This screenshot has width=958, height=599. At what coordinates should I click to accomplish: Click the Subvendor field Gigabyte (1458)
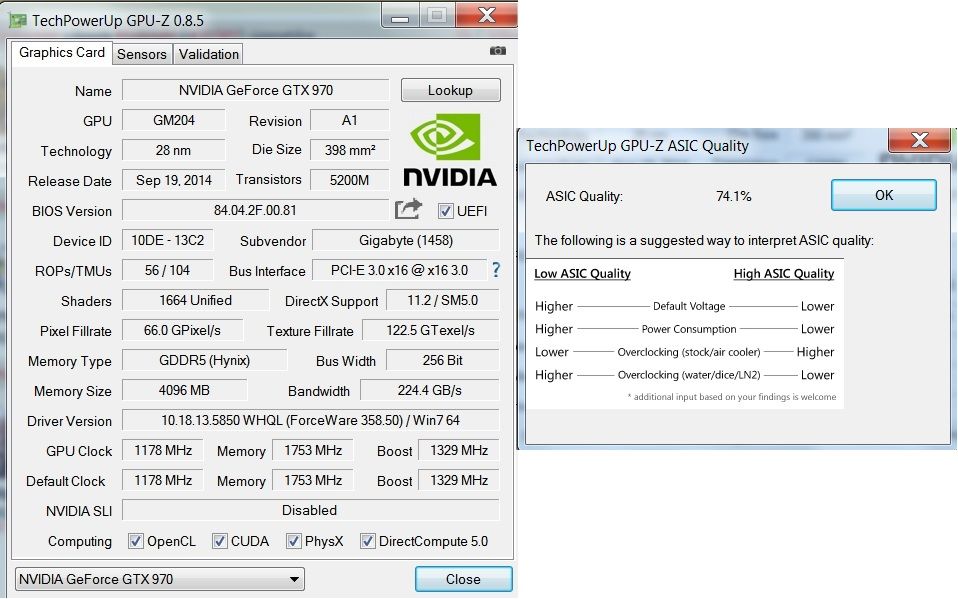pyautogui.click(x=406, y=240)
